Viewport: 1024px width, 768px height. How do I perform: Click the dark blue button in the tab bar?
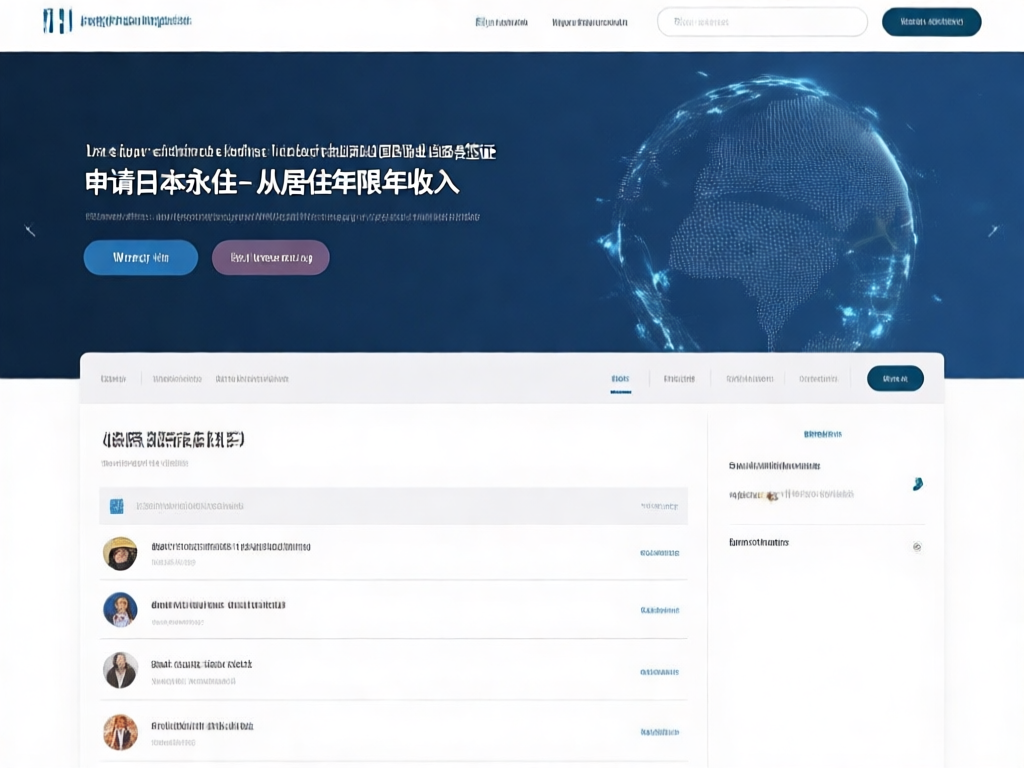pos(895,378)
